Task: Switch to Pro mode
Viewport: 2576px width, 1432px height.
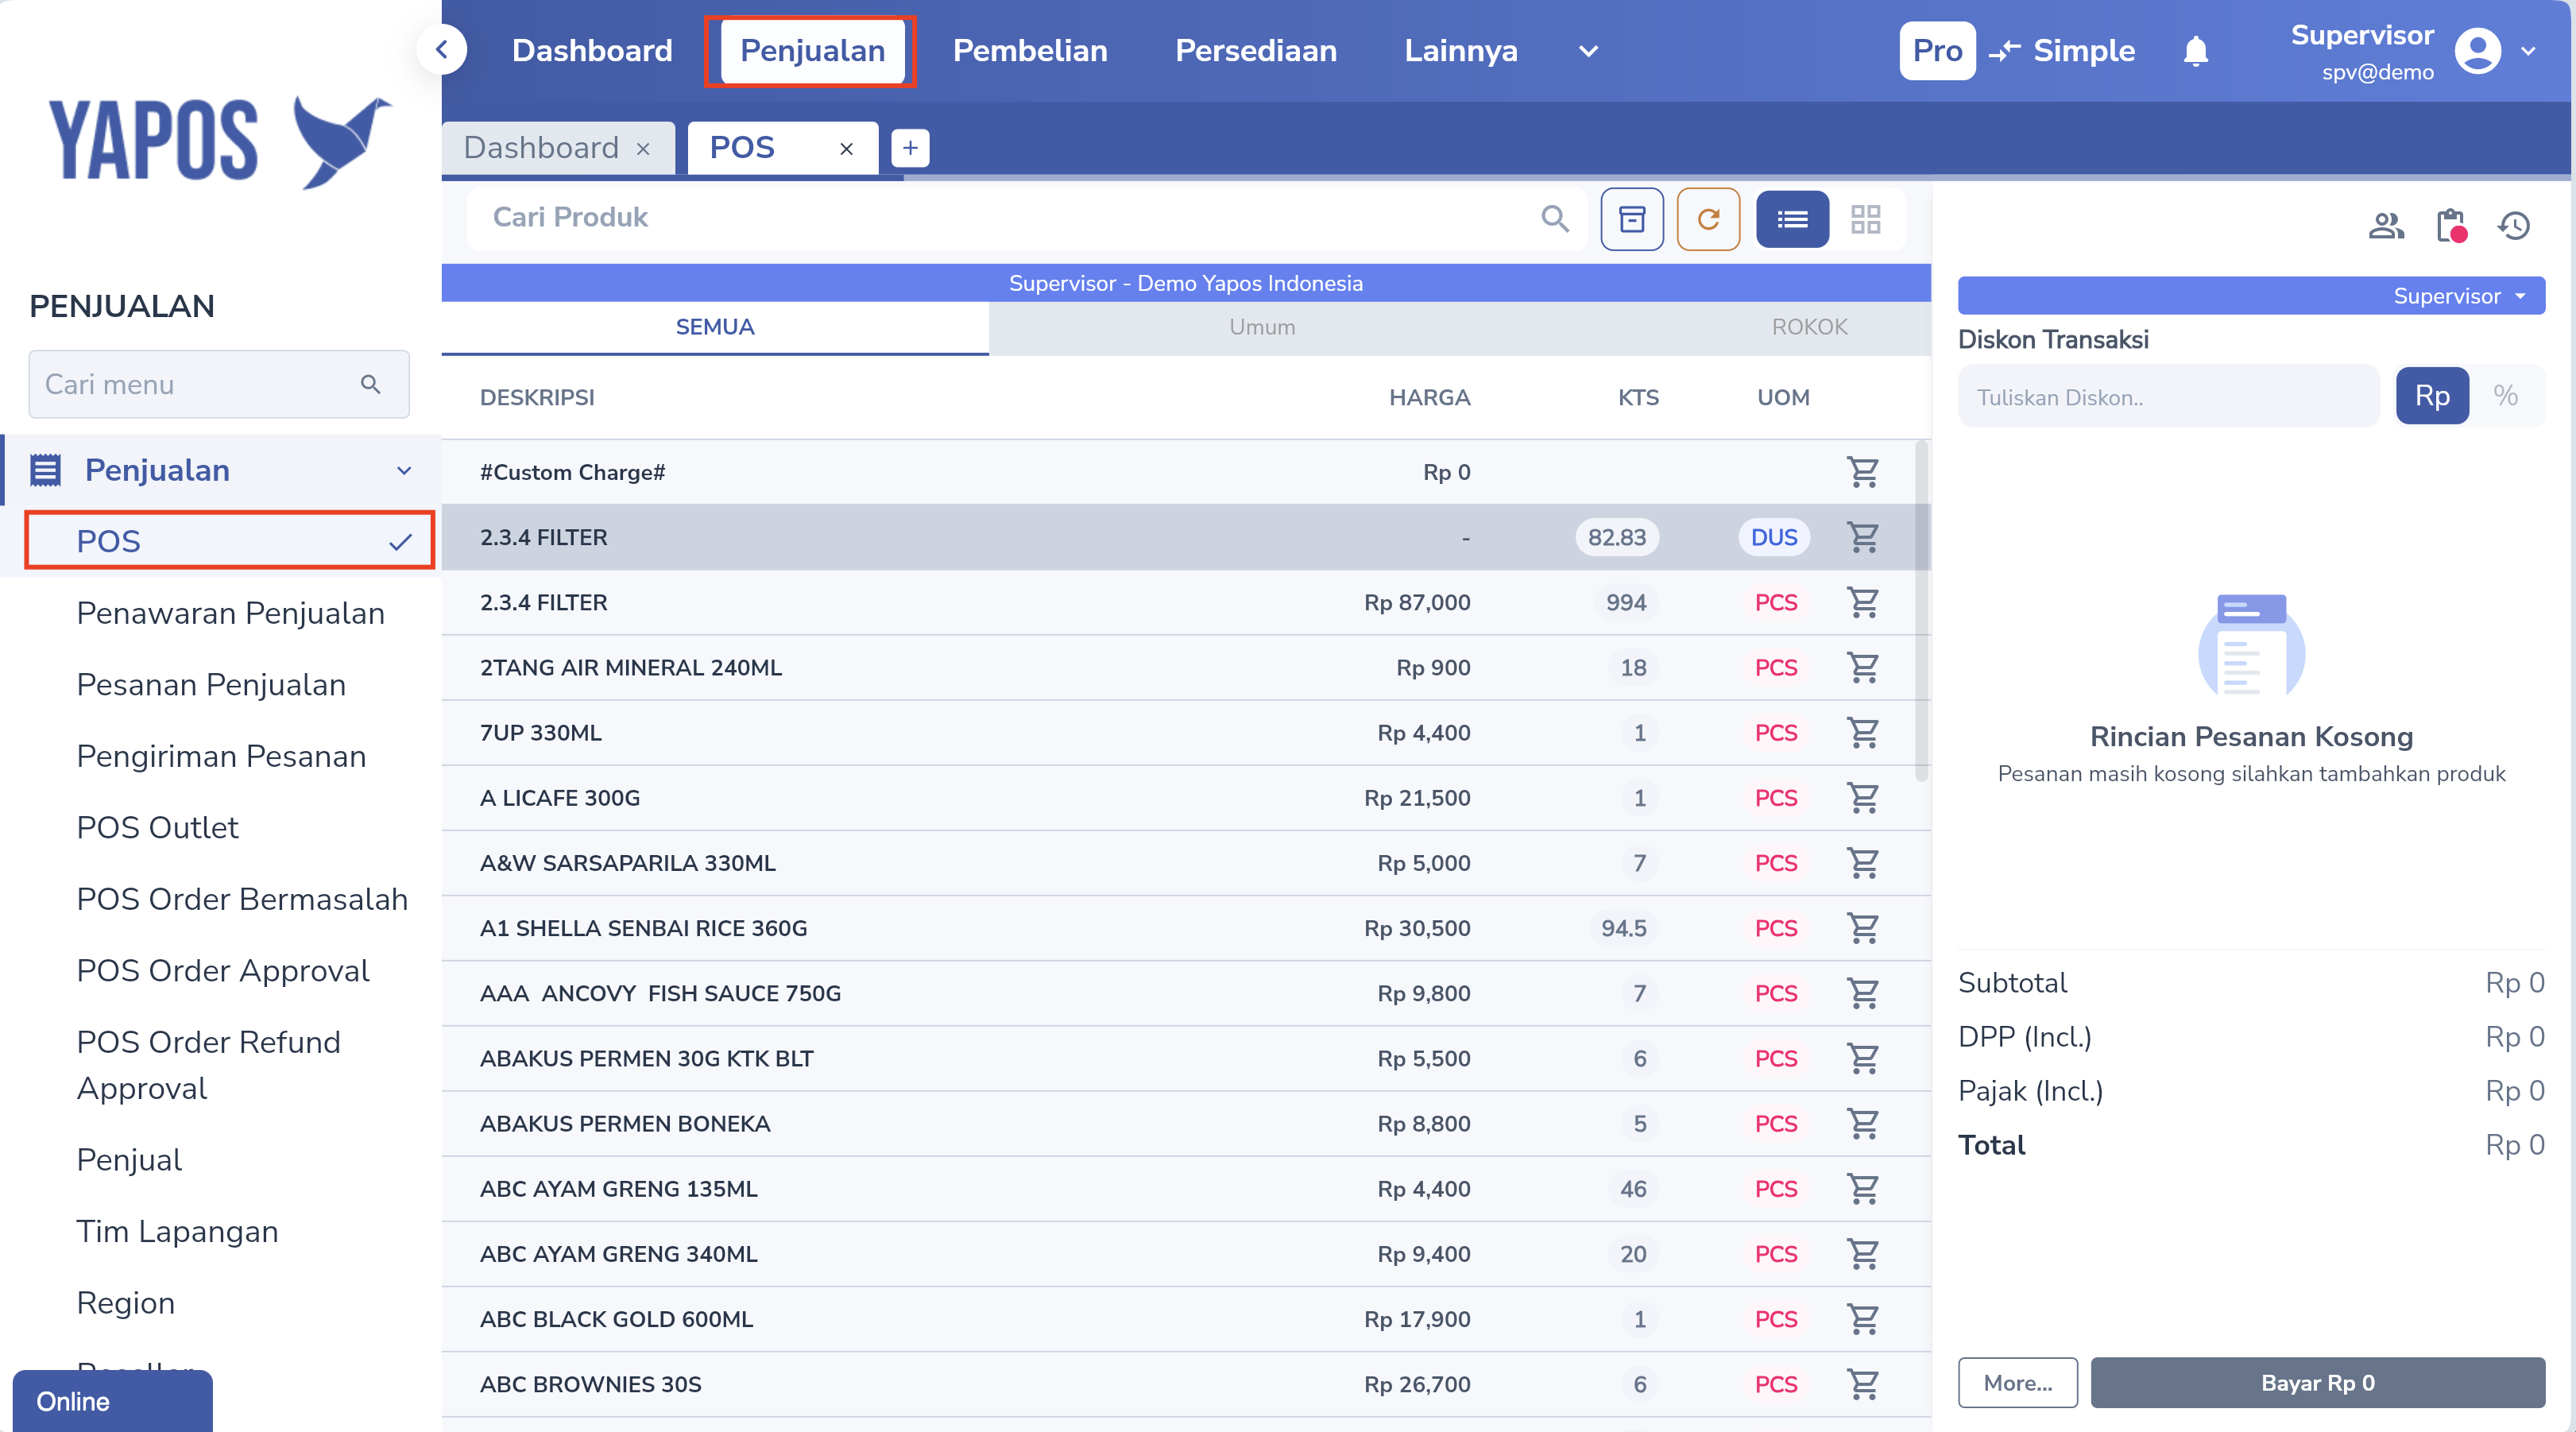Action: 1937,51
